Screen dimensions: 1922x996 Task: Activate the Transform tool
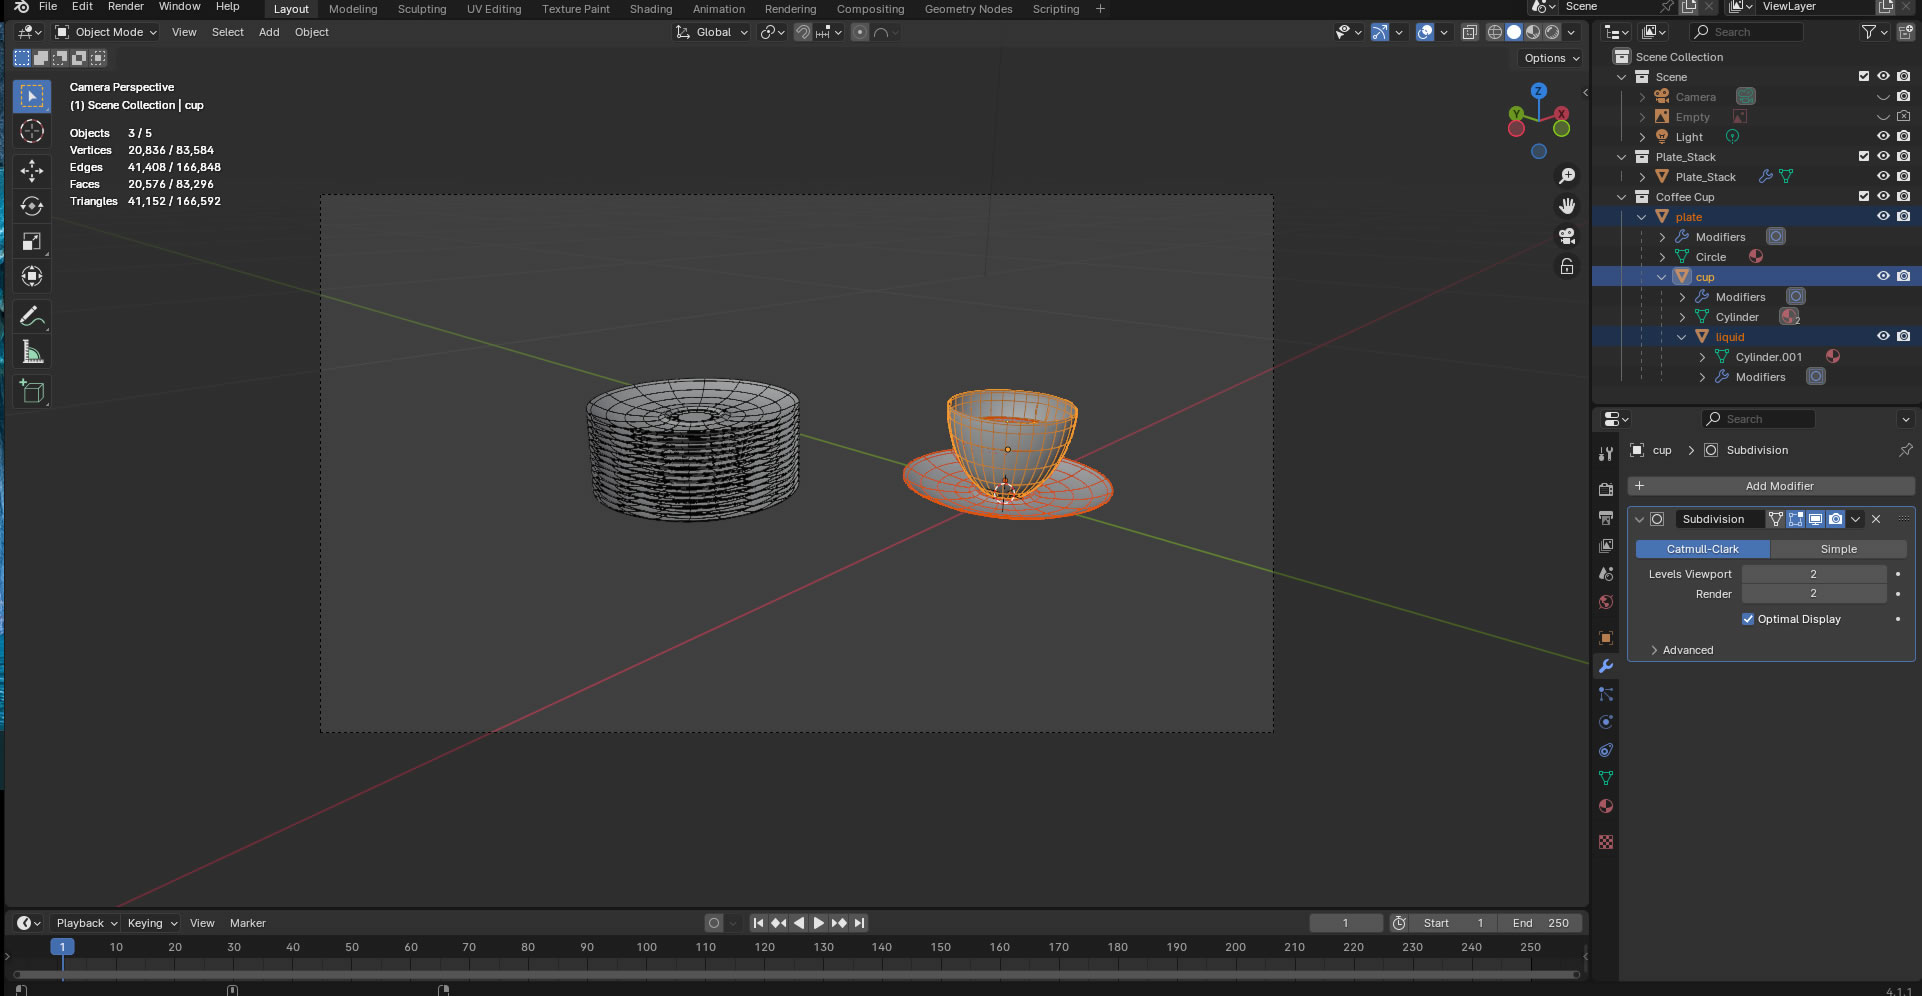tap(32, 276)
